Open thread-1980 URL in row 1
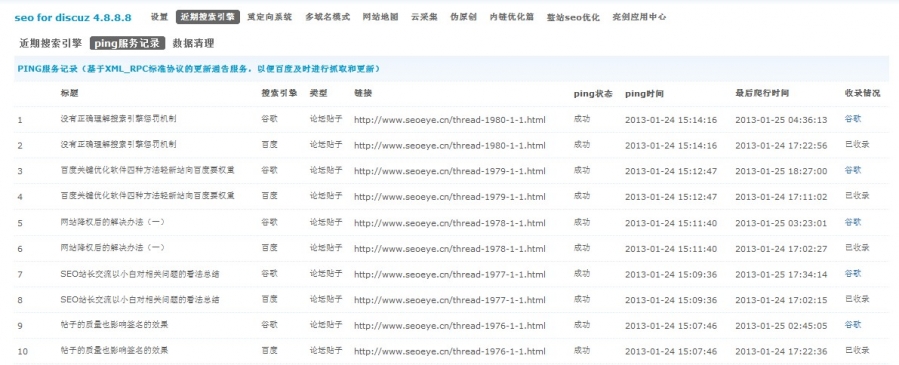Viewport: 899px width, 365px height. [450, 120]
